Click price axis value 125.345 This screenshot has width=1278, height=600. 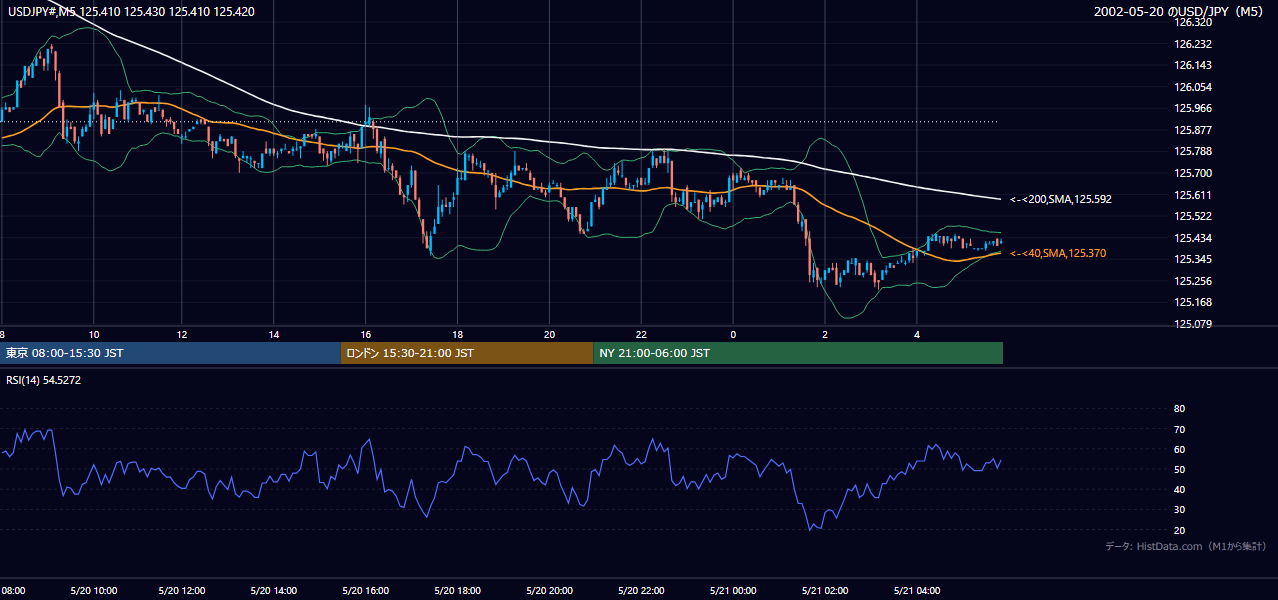point(1194,260)
